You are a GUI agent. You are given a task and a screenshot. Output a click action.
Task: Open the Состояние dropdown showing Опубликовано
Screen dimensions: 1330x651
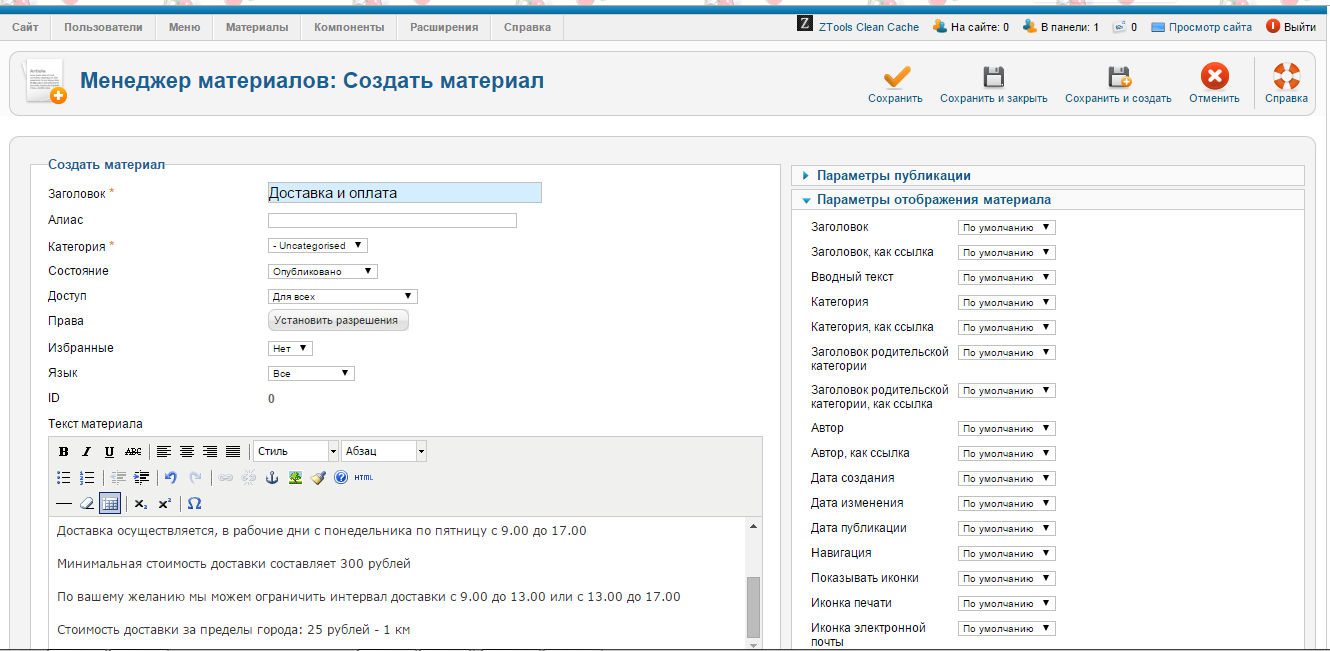[x=323, y=271]
